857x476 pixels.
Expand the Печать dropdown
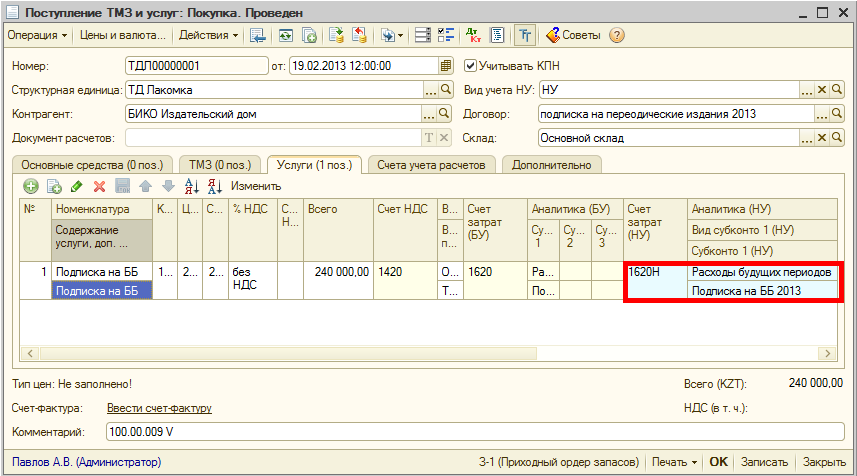[673, 462]
